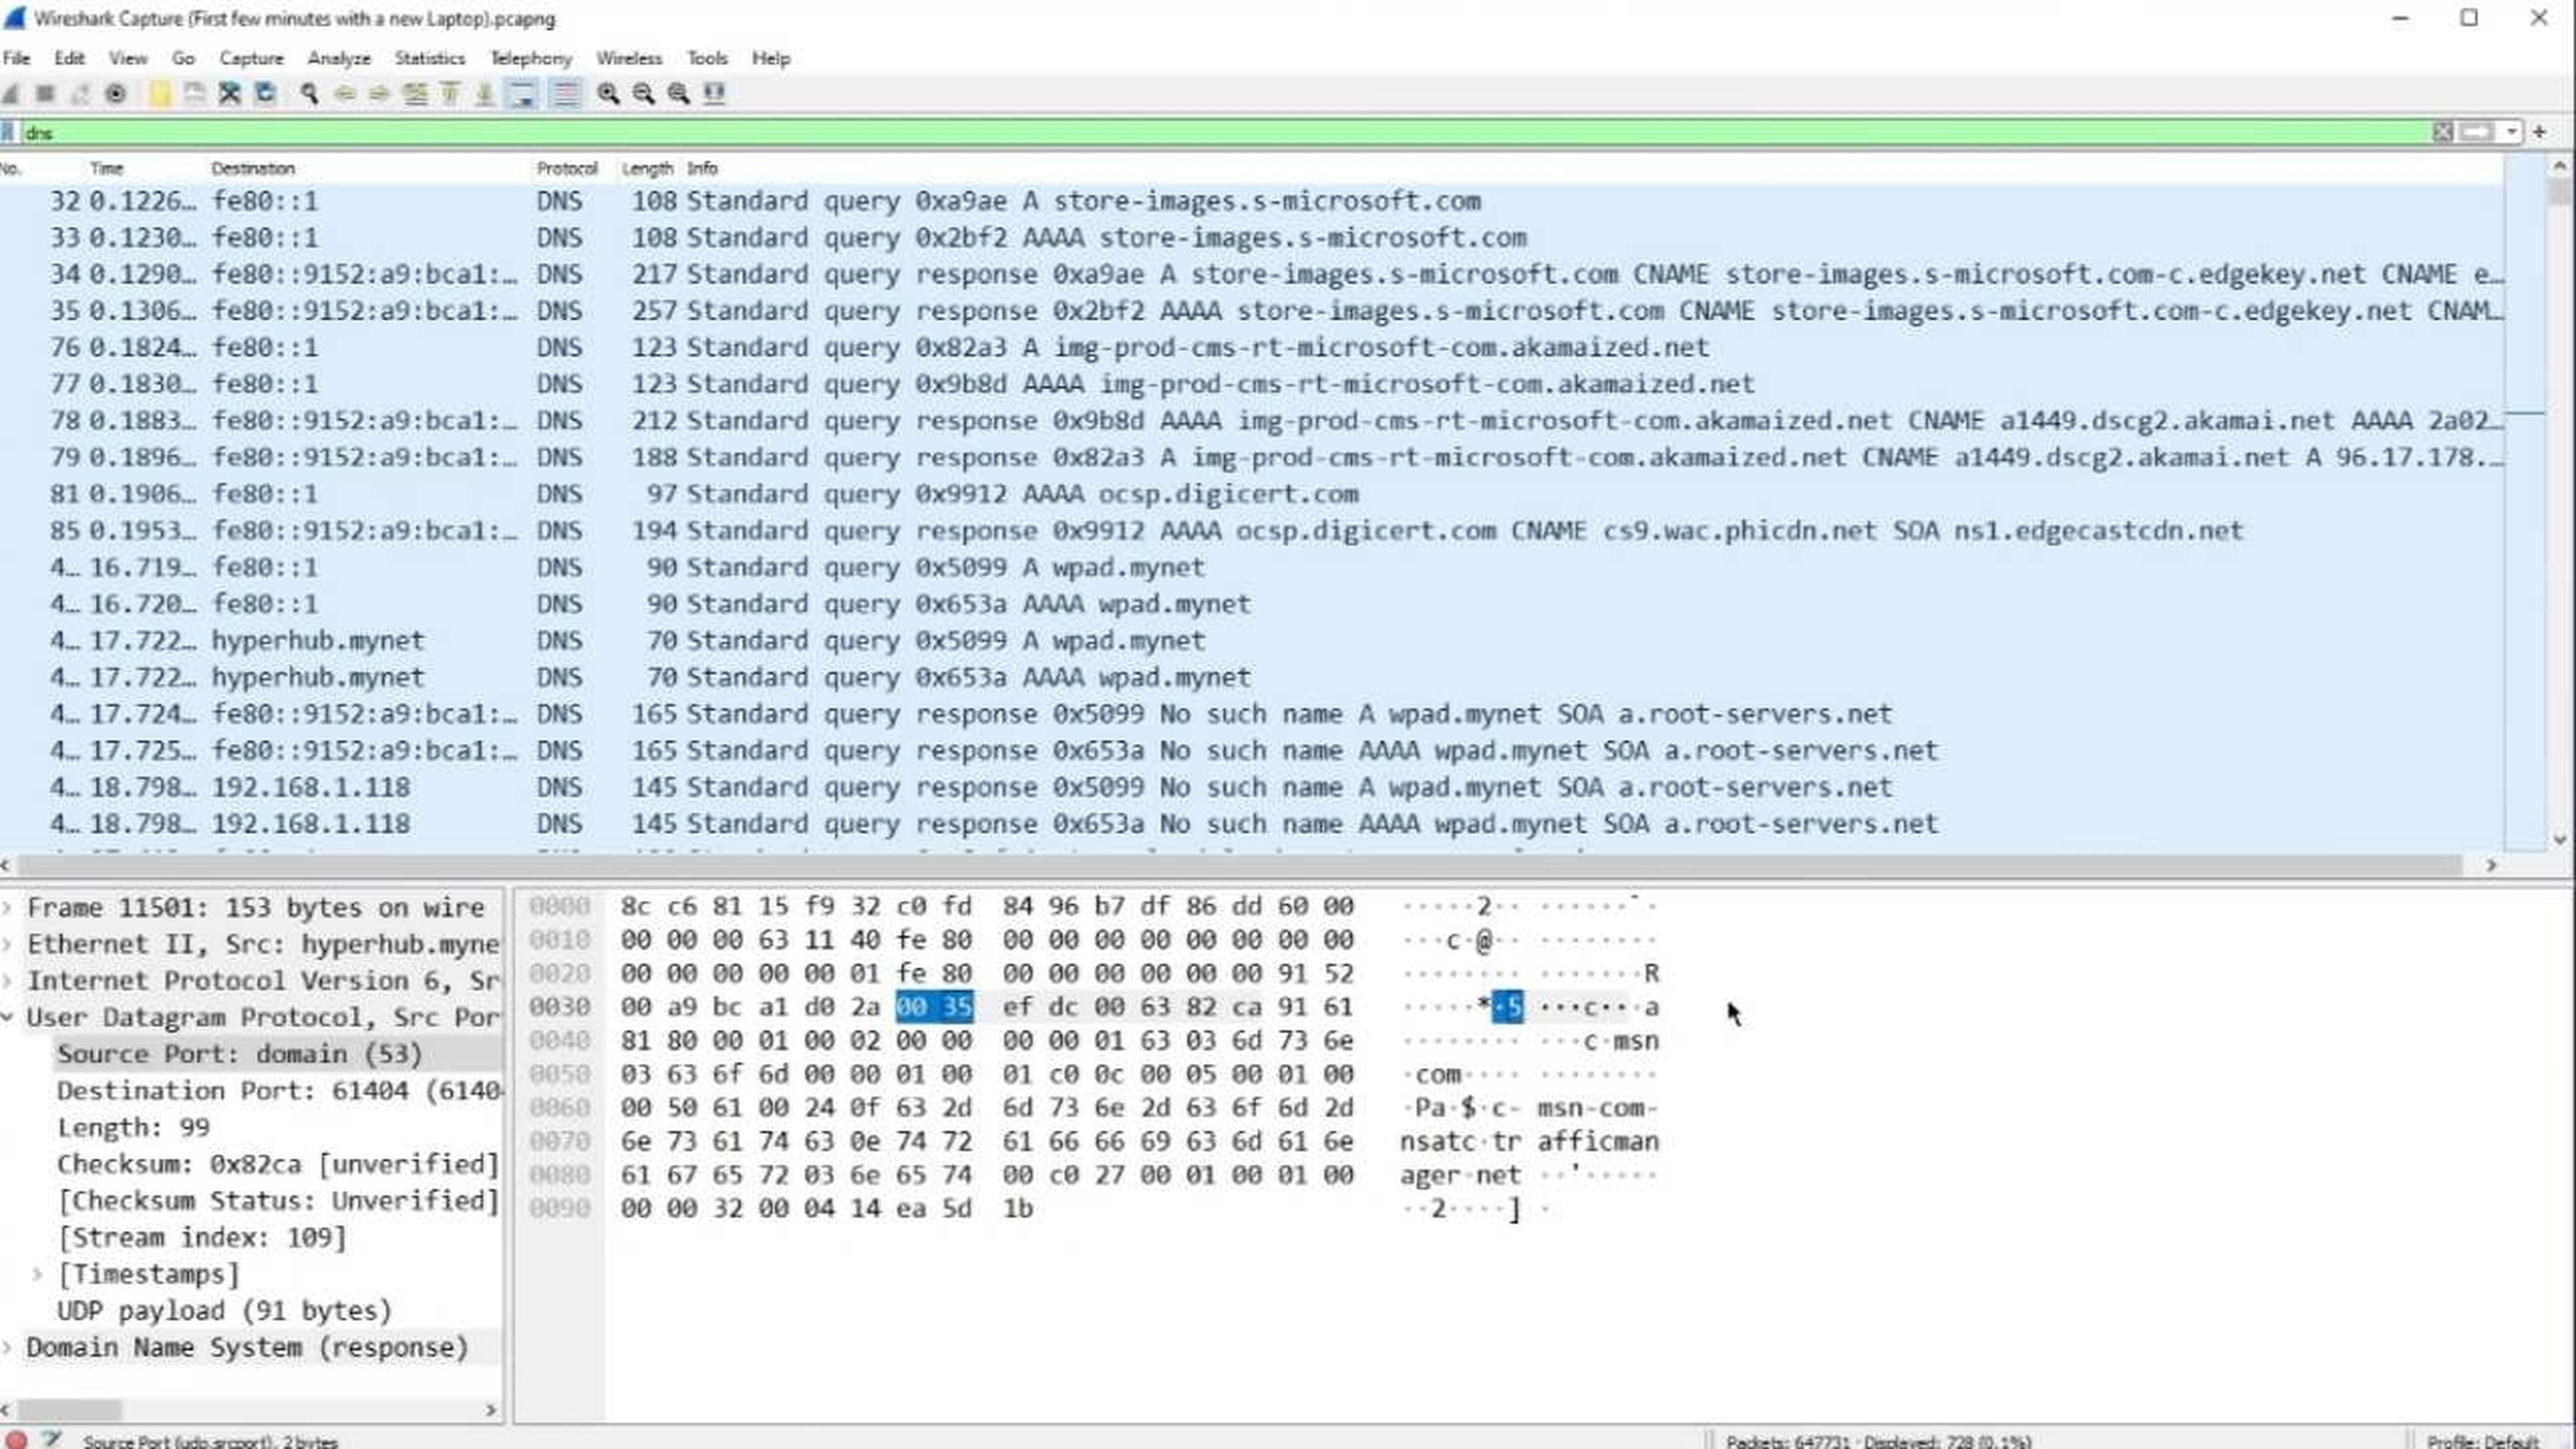Close the capture file with the X icon
Screen dimensions: 2576x1449
(x=230, y=93)
